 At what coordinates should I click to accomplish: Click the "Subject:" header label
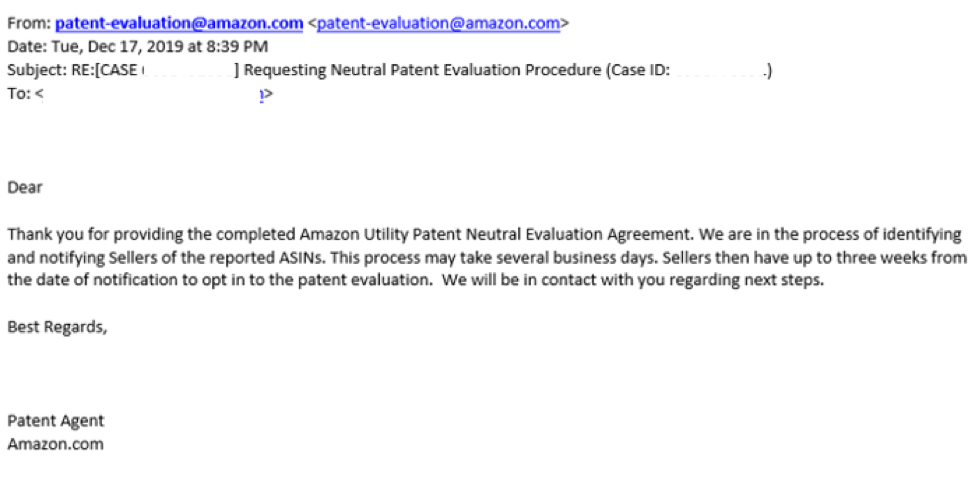tap(36, 71)
